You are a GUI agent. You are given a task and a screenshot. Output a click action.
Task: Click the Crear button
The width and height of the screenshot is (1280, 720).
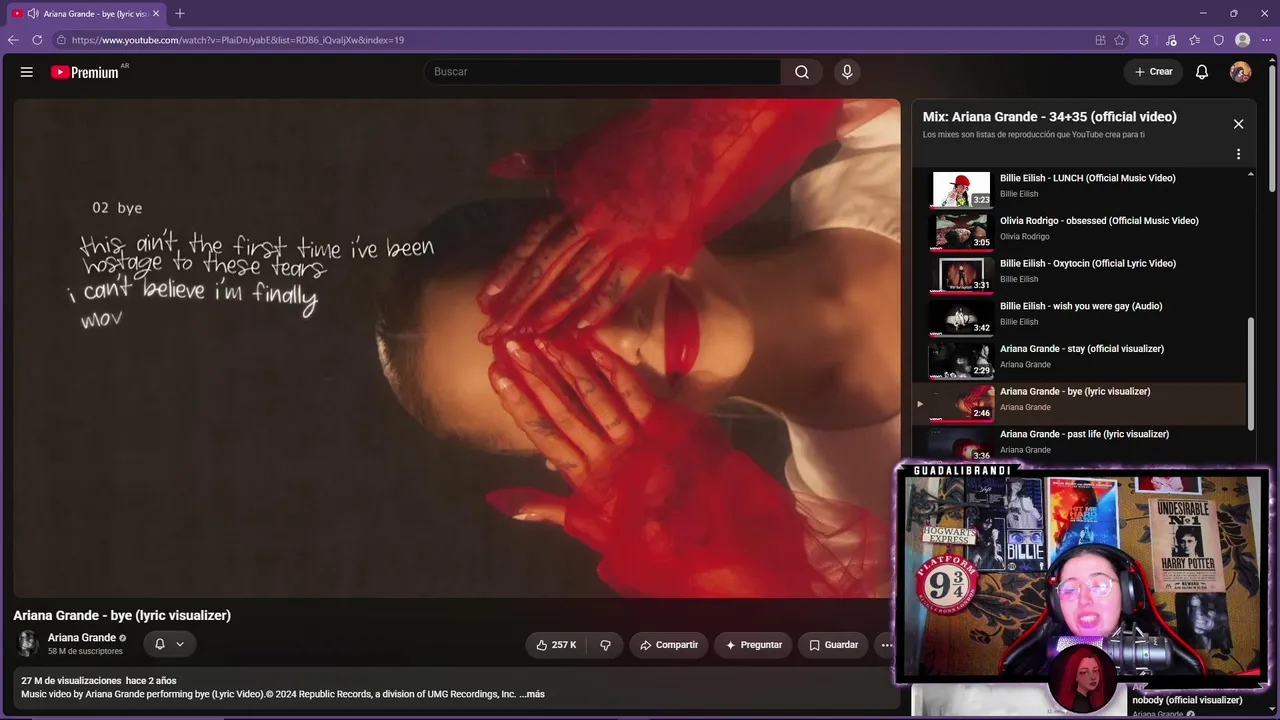(1153, 72)
